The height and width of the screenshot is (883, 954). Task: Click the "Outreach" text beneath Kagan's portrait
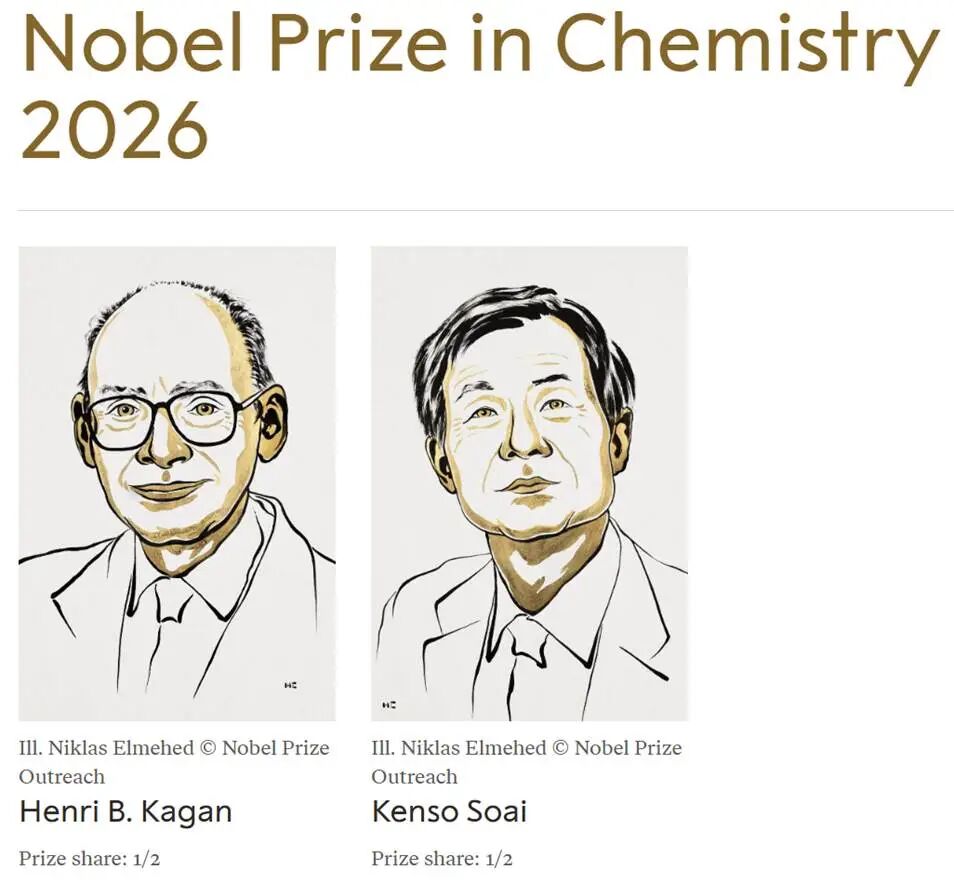pos(62,777)
